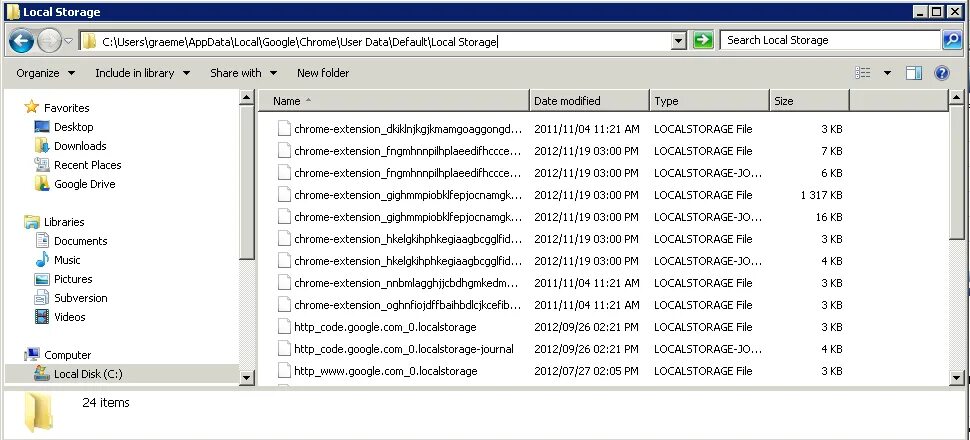Image resolution: width=970 pixels, height=440 pixels.
Task: Click the Change your view icon
Action: (863, 73)
